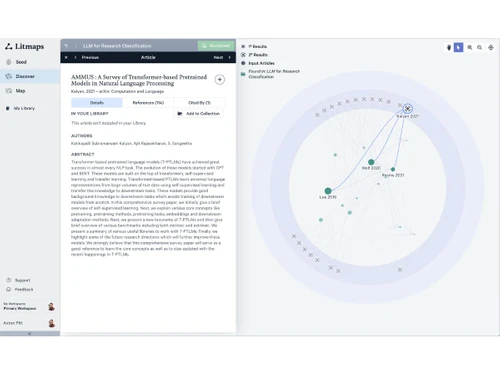Click the LLM for Research Classification title
This screenshot has width=500, height=375.
[117, 46]
